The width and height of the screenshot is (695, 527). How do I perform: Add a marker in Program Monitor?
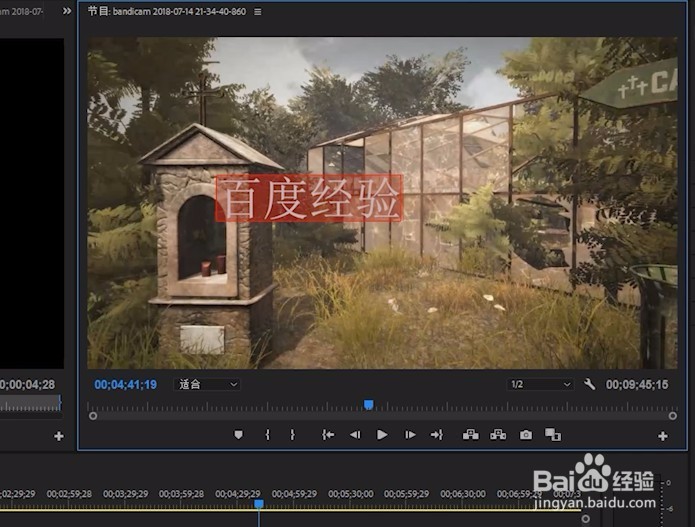[x=238, y=435]
